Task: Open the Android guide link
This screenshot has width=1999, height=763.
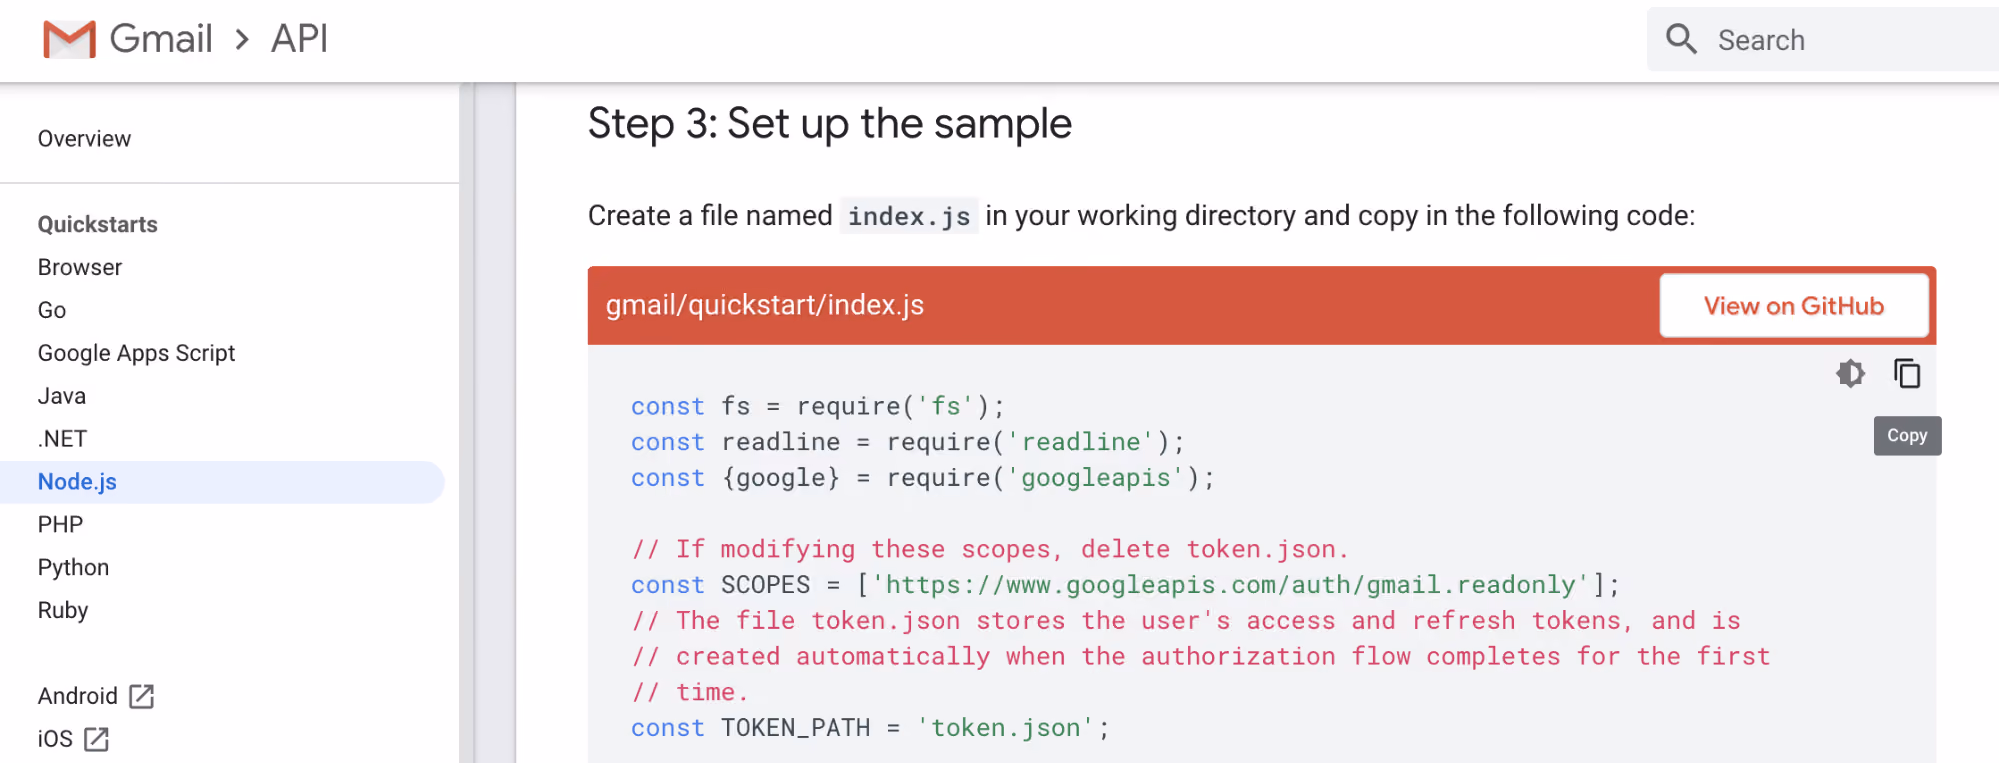Action: (78, 696)
